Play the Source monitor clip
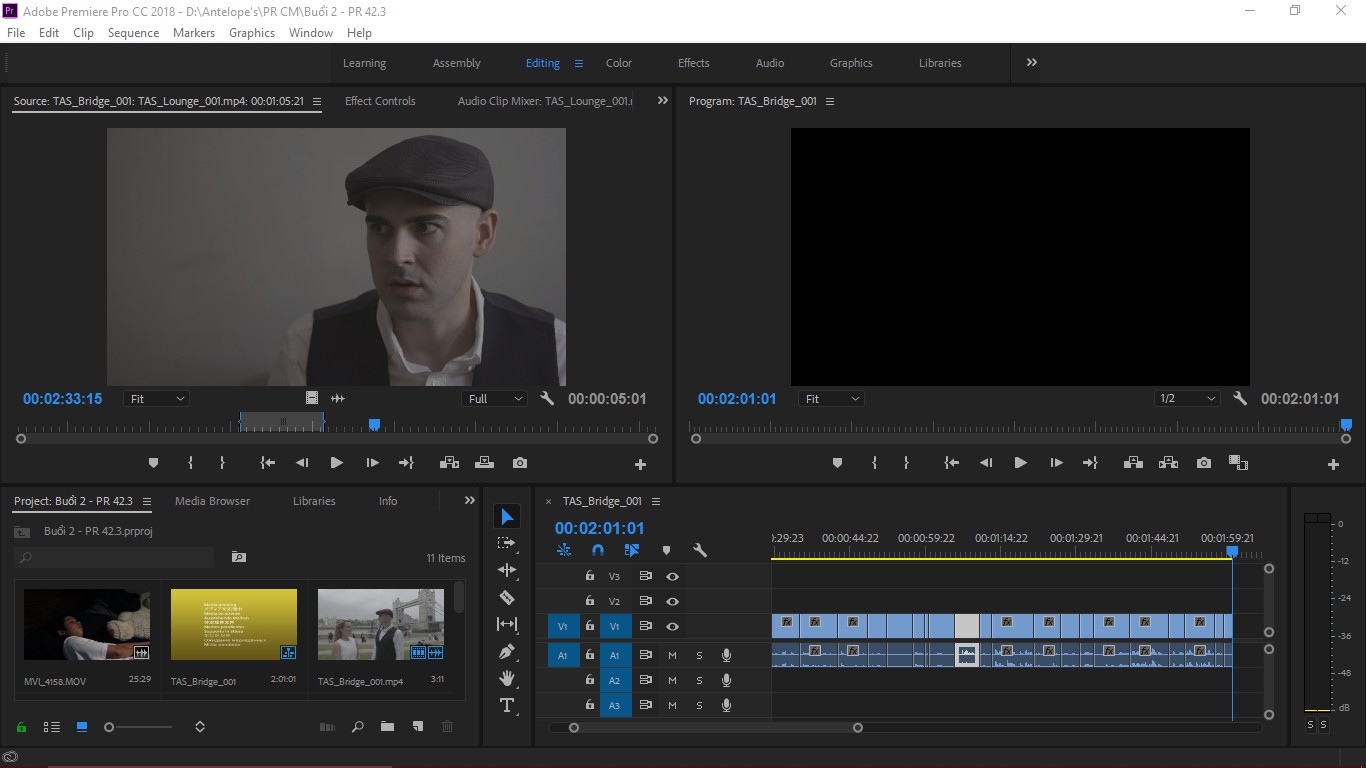Image resolution: width=1366 pixels, height=768 pixels. tap(336, 463)
